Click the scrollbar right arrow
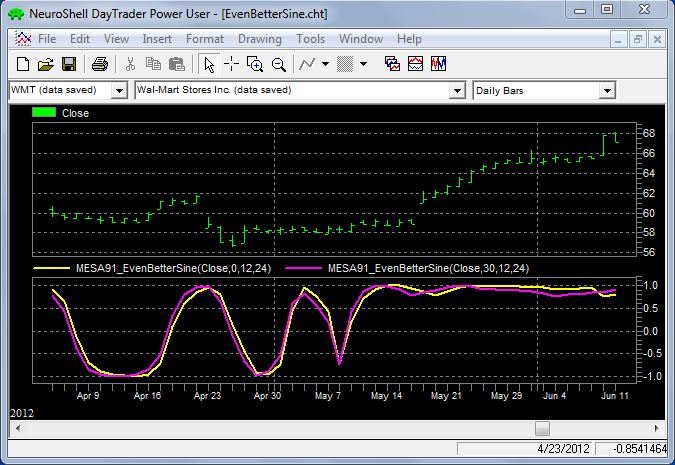 click(656, 428)
